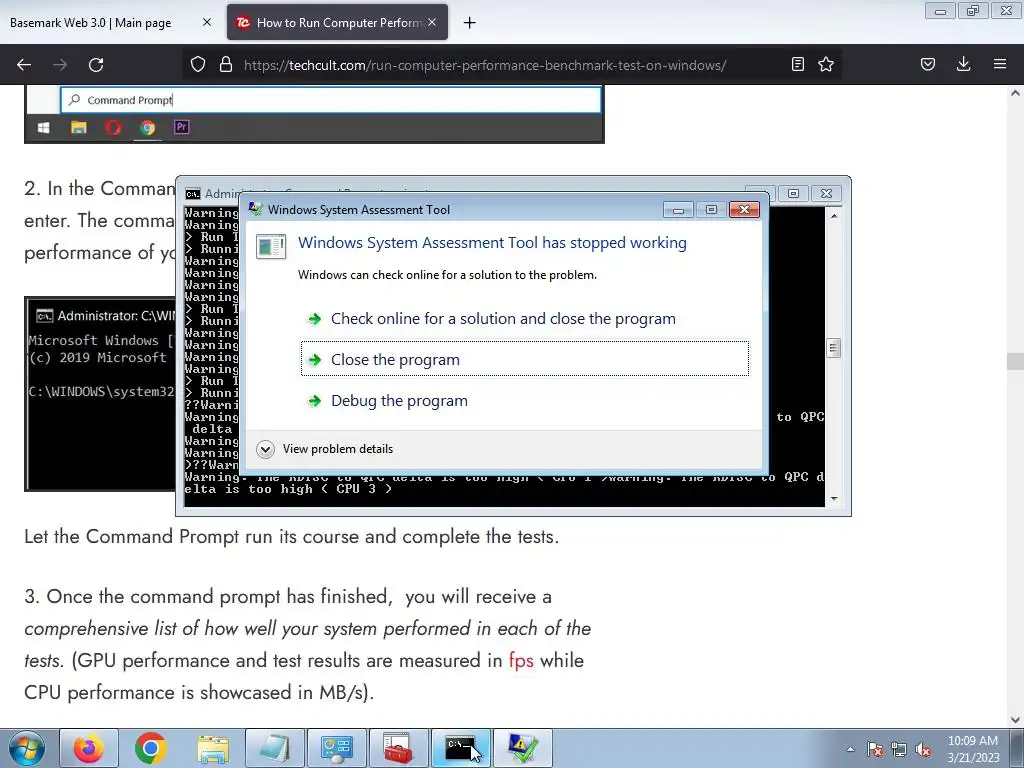
Task: Close the Windows System Assessment Tool dialog
Action: (744, 210)
